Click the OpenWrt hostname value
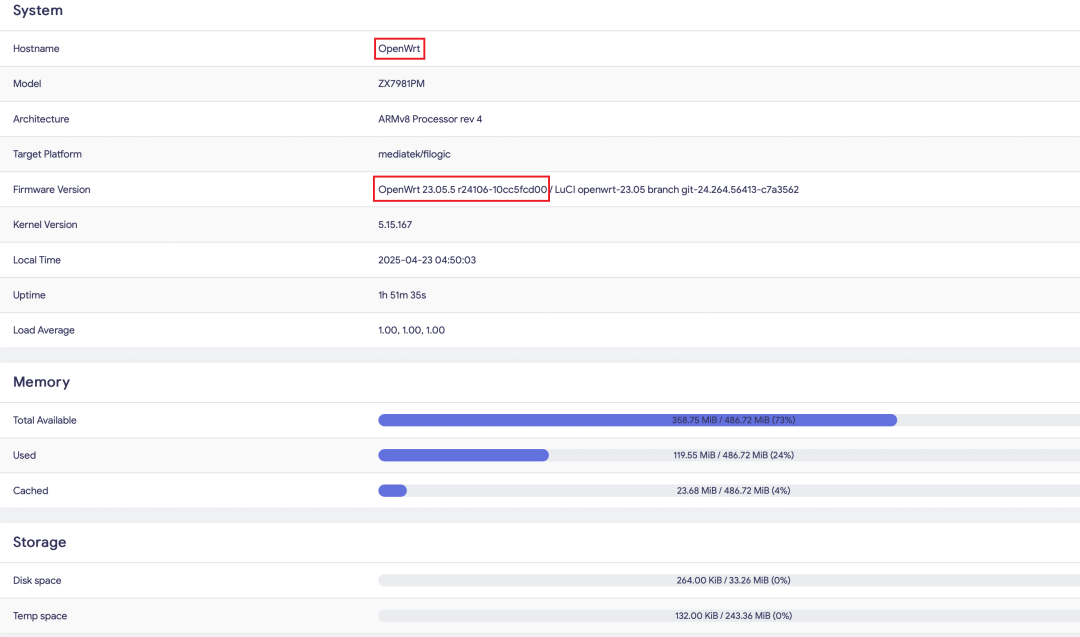This screenshot has width=1080, height=637. point(399,49)
